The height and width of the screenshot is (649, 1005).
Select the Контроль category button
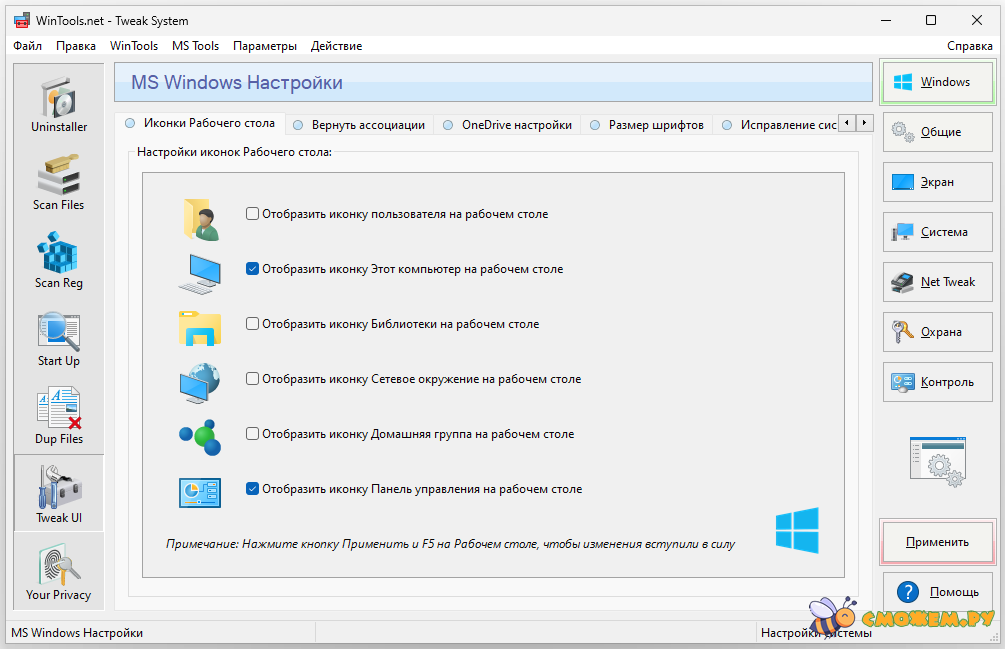pos(938,382)
